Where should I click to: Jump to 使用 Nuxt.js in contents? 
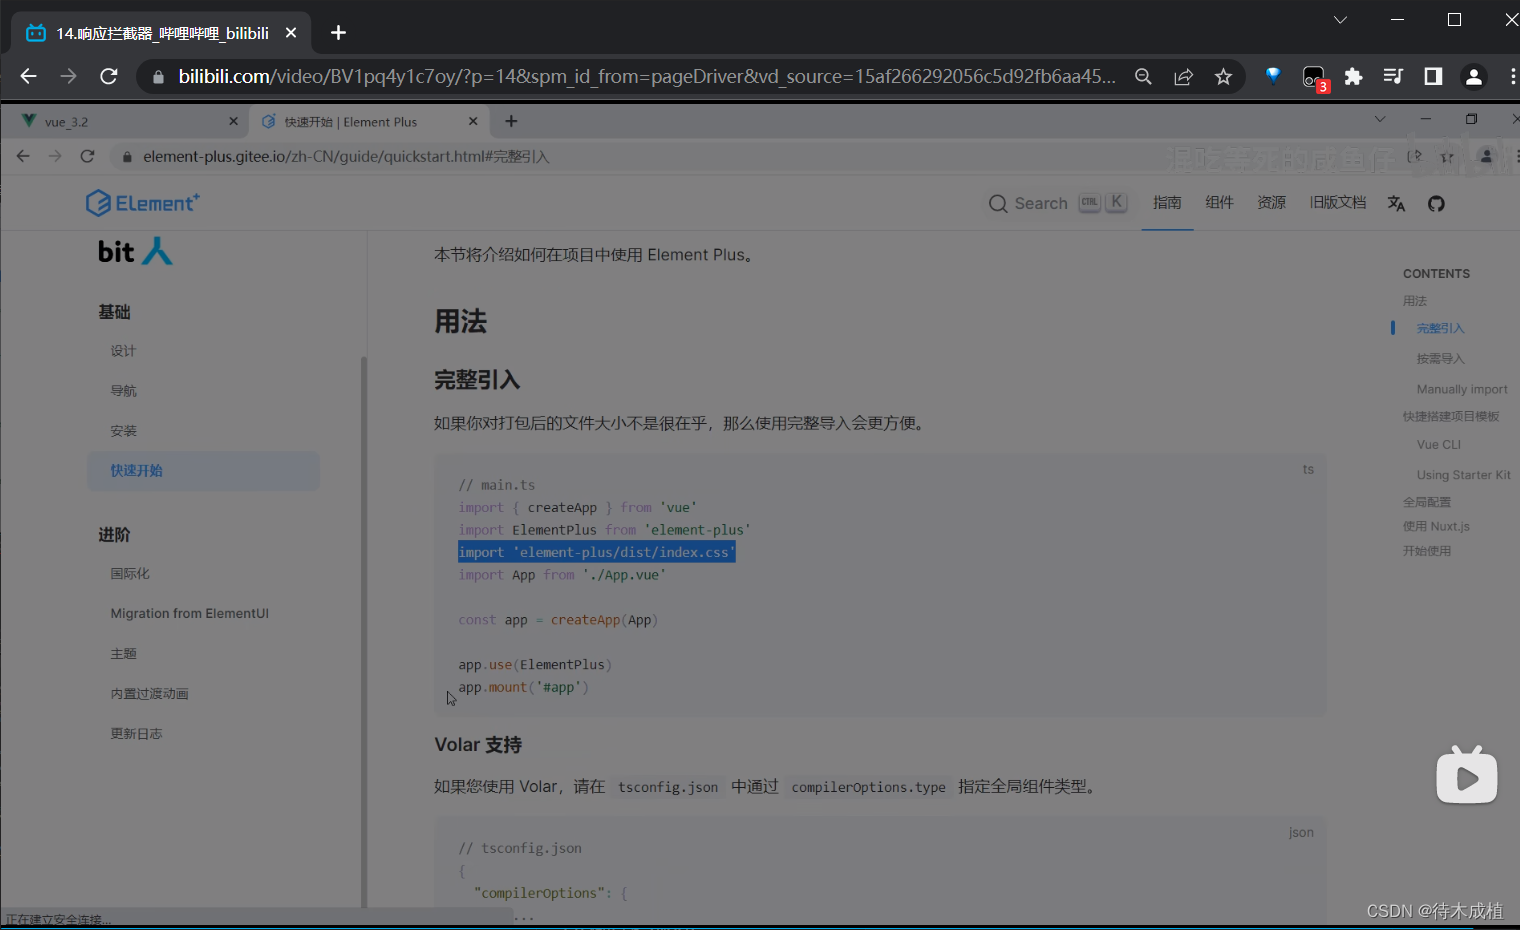point(1436,526)
